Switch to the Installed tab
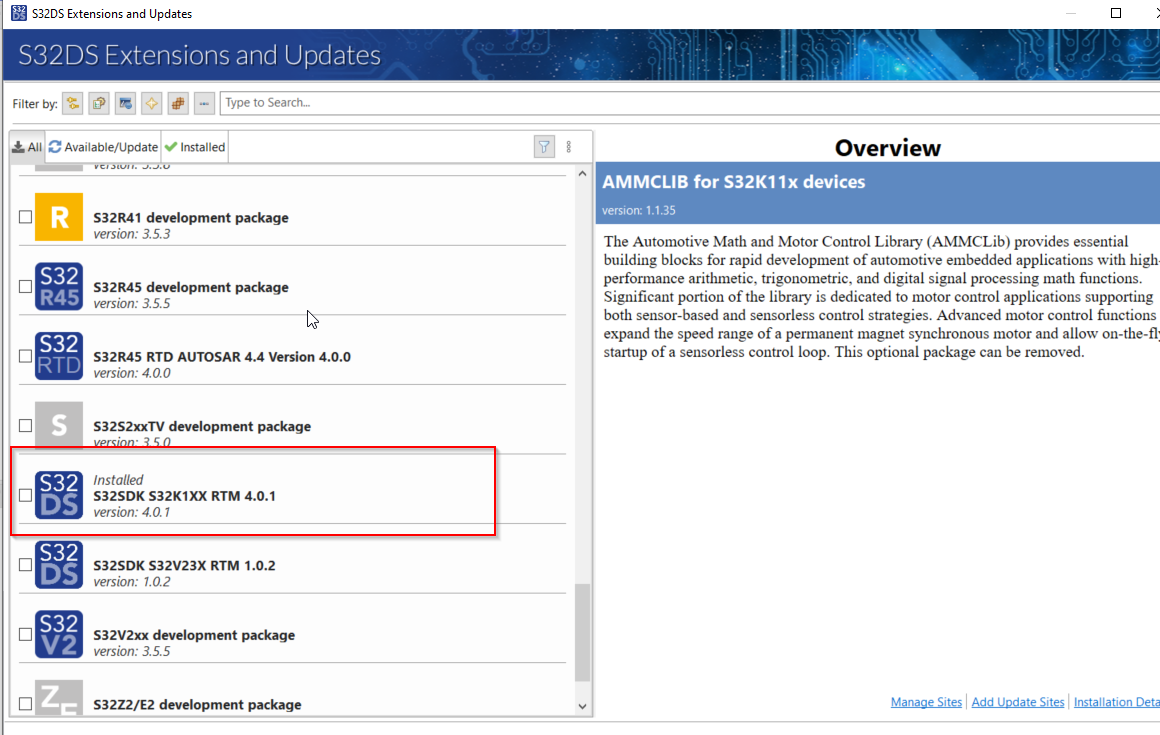The height and width of the screenshot is (735, 1160). 195,147
